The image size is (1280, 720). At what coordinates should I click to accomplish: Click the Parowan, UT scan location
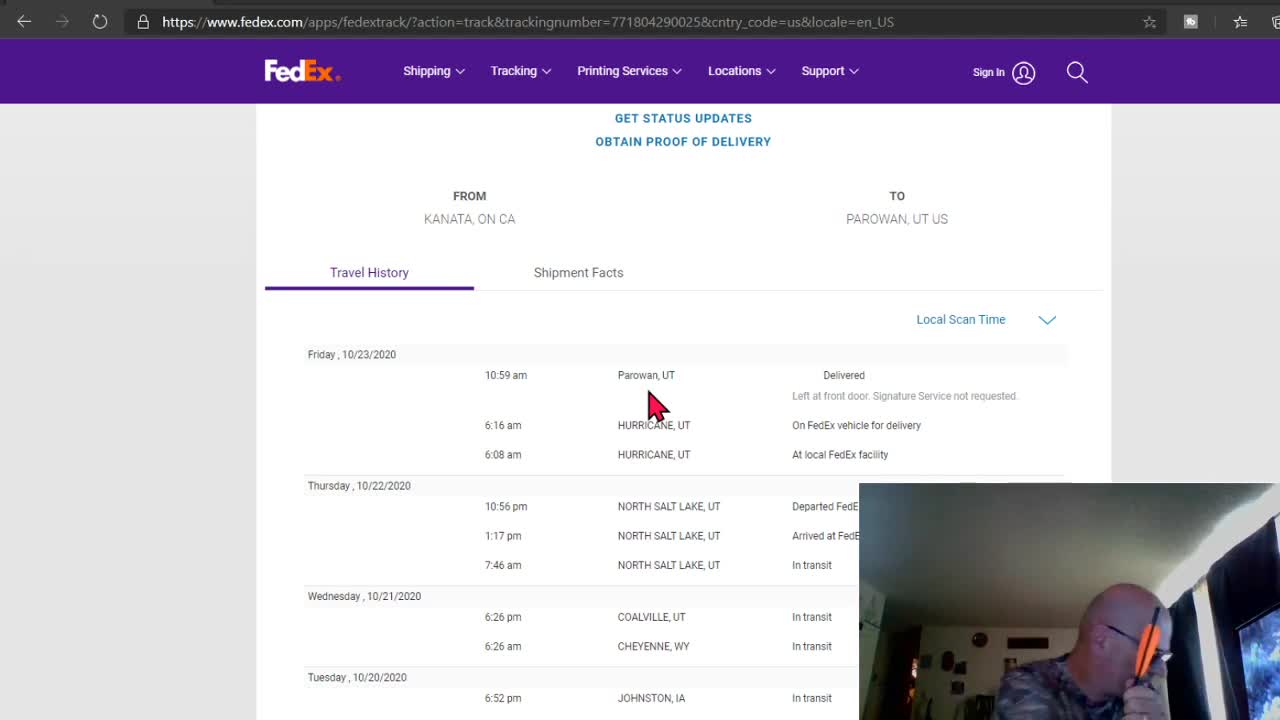pyautogui.click(x=646, y=375)
